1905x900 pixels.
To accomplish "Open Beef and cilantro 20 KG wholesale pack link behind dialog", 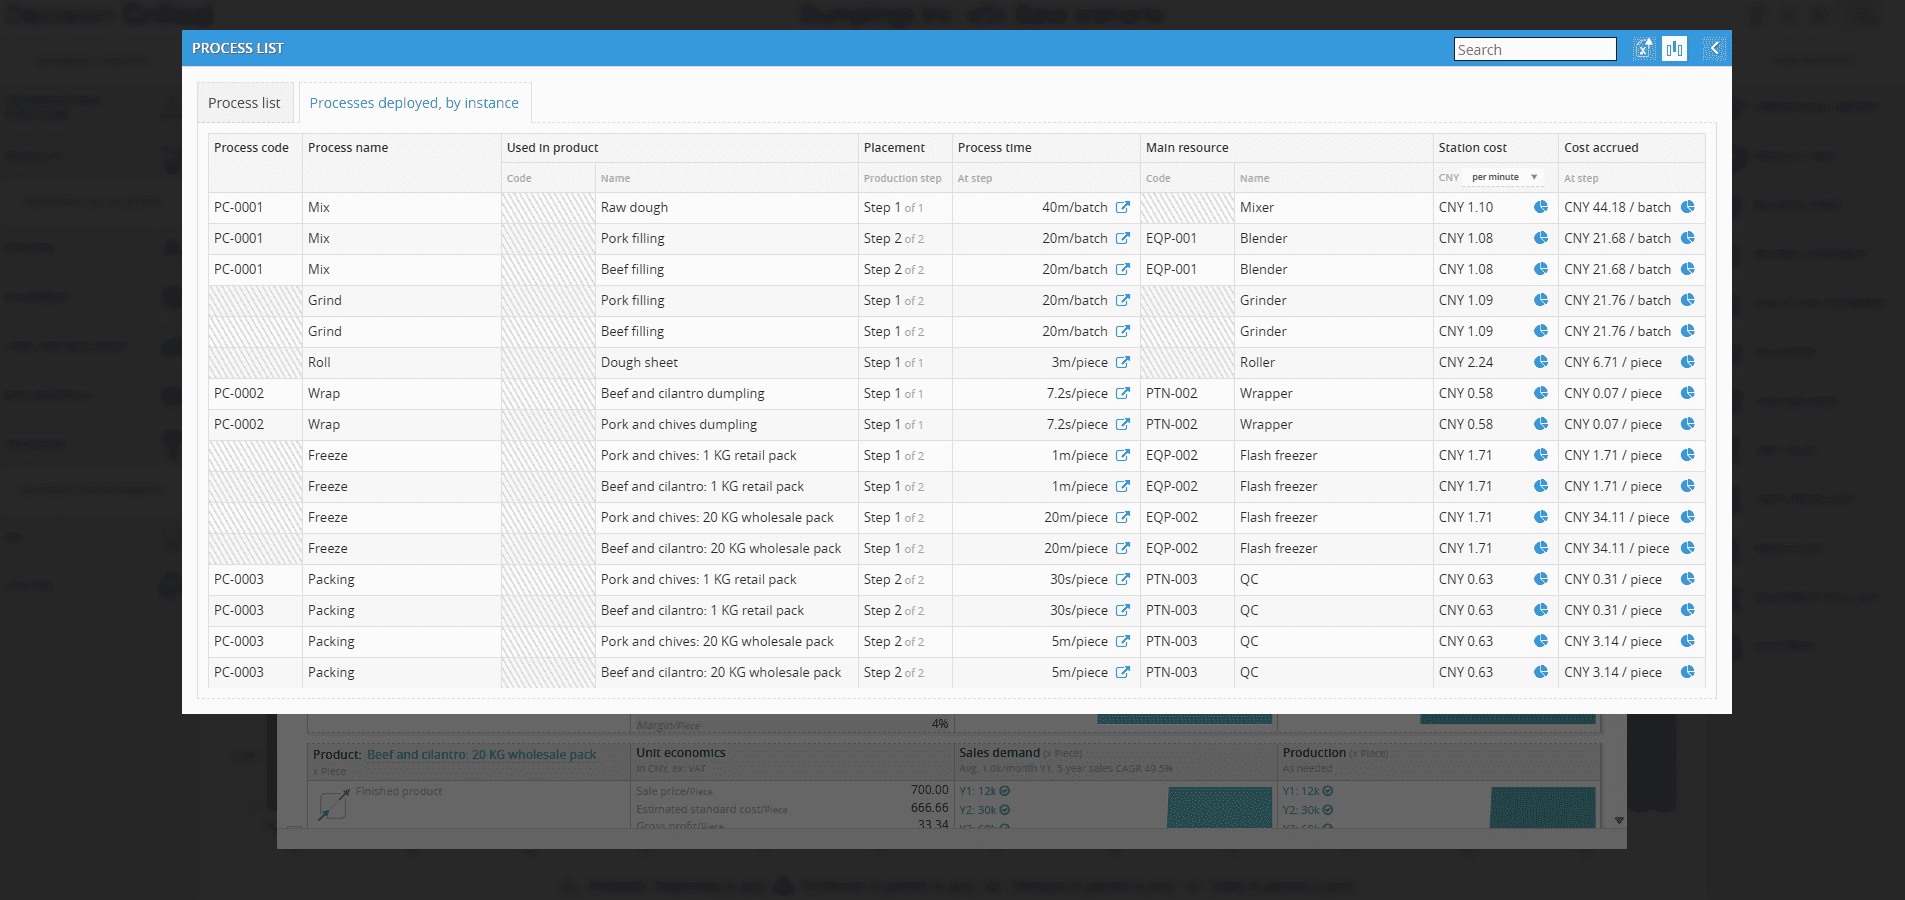I will pyautogui.click(x=481, y=755).
